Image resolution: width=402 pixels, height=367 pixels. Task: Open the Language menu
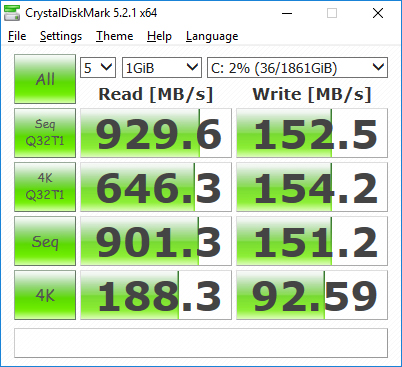pos(212,36)
